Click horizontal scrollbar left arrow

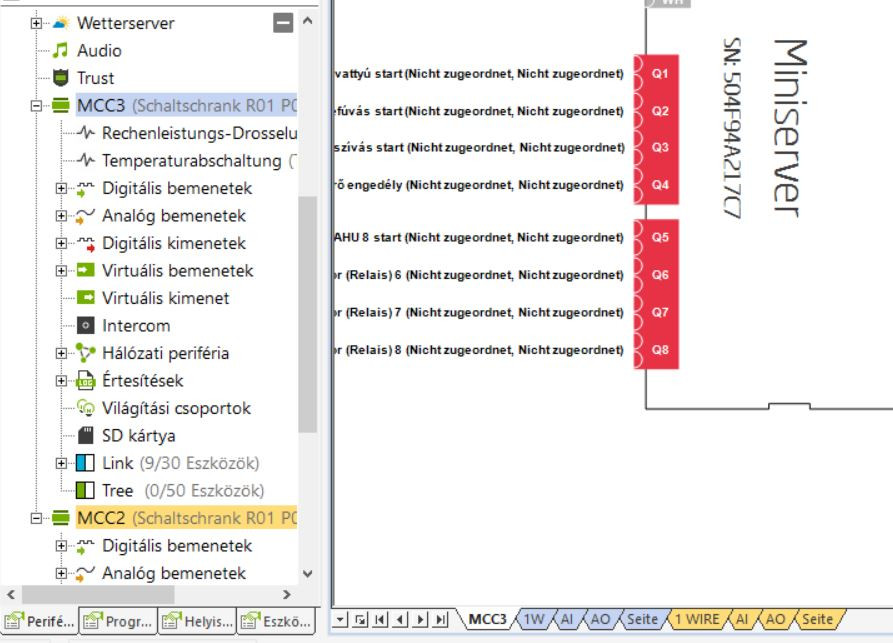pyautogui.click(x=11, y=595)
